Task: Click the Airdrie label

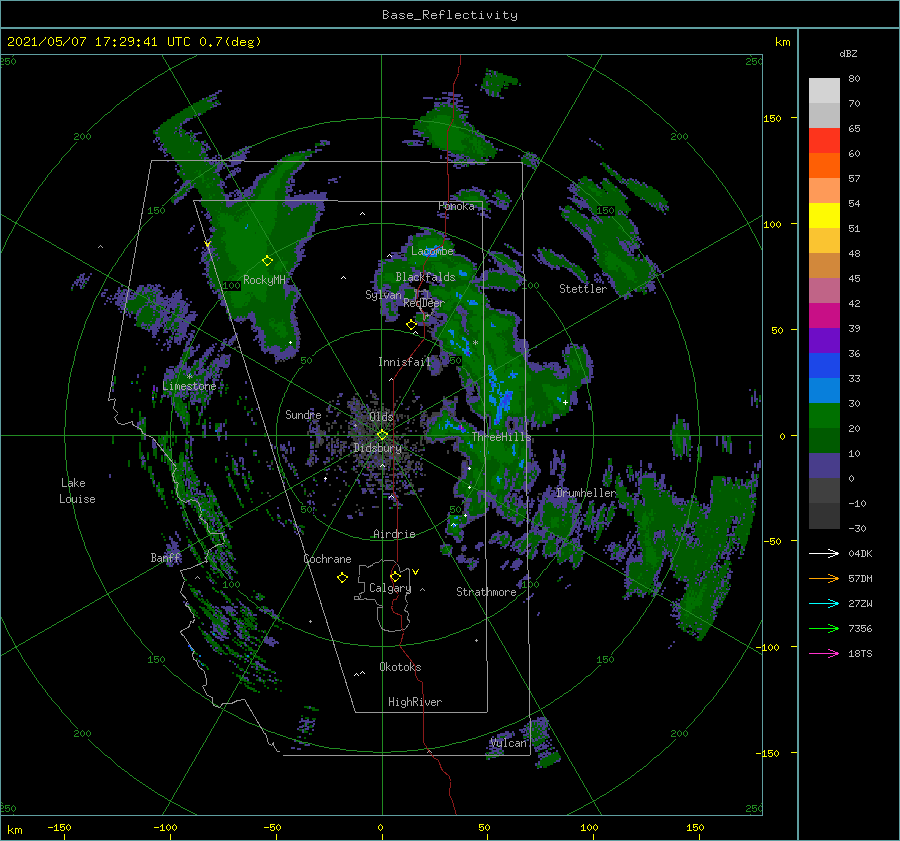Action: point(394,534)
